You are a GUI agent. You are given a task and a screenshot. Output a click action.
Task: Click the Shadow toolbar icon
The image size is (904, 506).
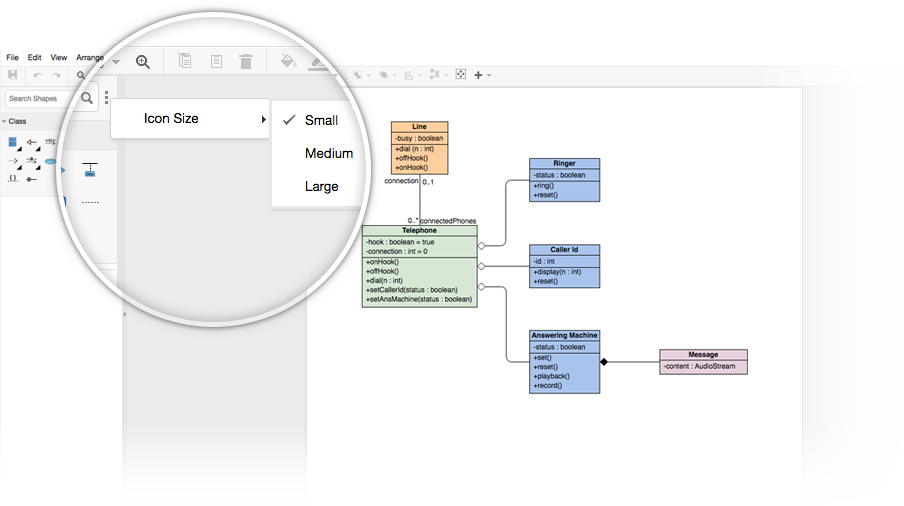409,75
